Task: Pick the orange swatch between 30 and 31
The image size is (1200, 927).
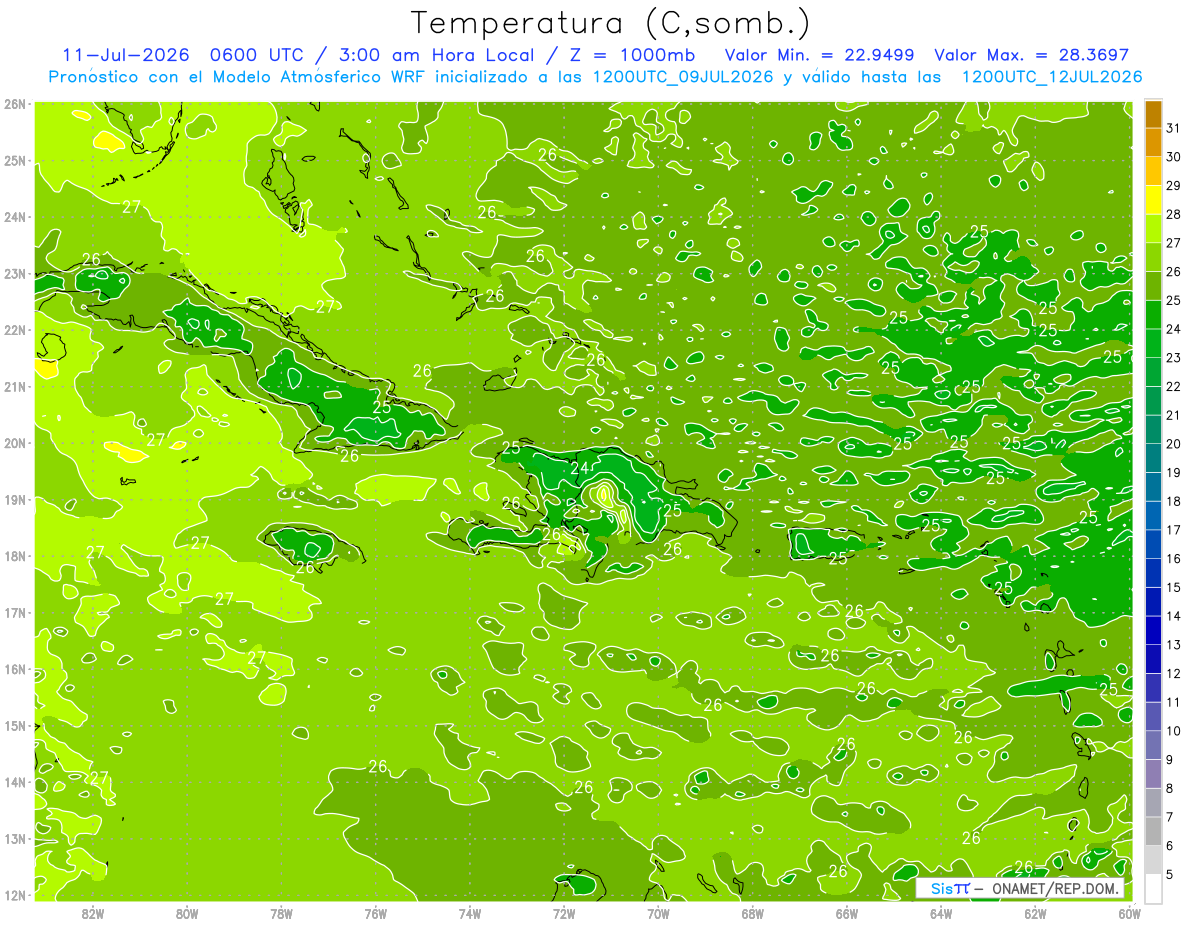Action: point(1153,143)
